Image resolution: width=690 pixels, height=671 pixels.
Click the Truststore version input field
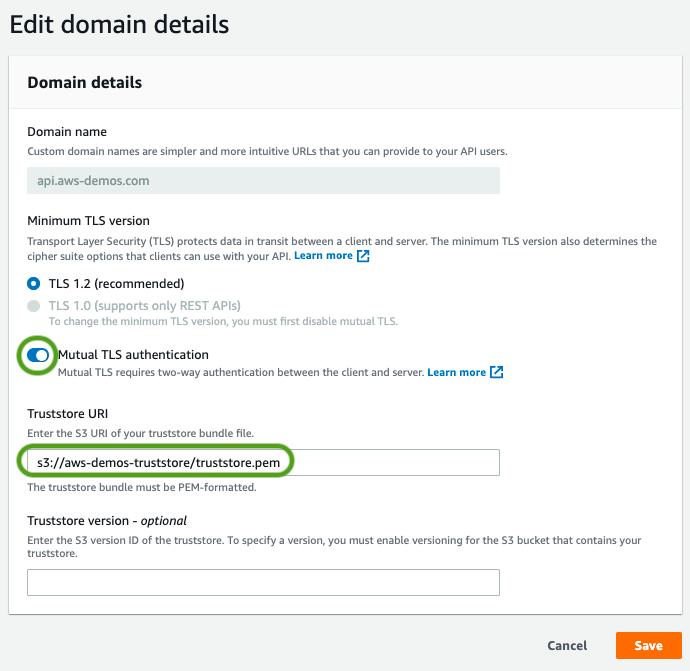tap(262, 582)
